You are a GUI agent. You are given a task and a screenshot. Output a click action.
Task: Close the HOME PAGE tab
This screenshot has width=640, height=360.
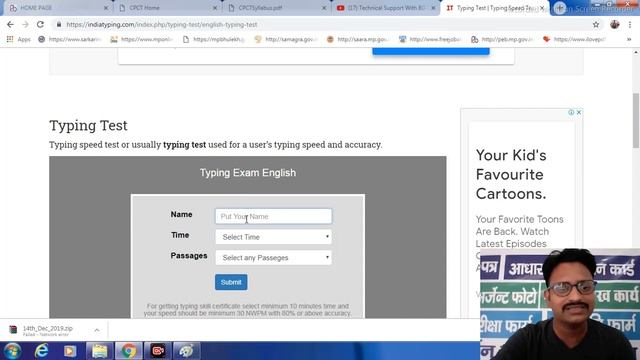tap(106, 8)
